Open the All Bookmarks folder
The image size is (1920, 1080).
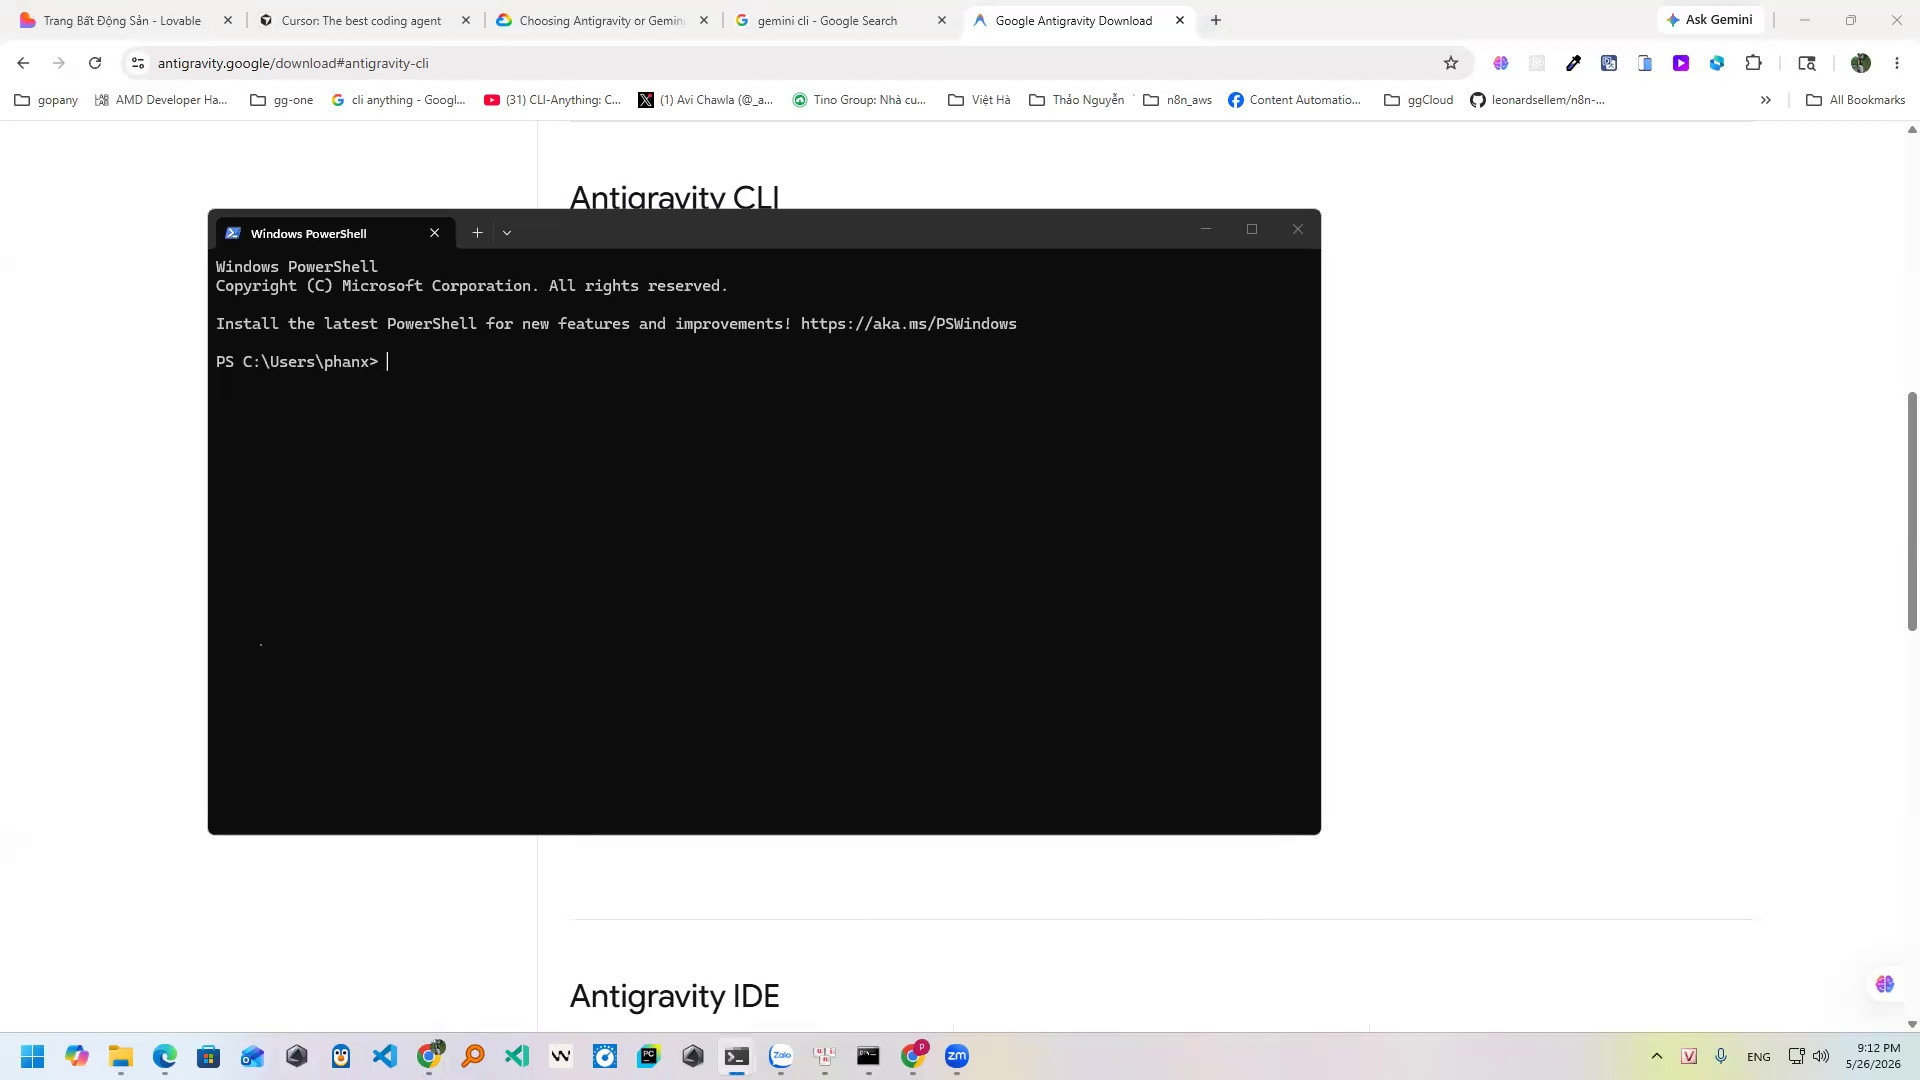pos(1855,100)
